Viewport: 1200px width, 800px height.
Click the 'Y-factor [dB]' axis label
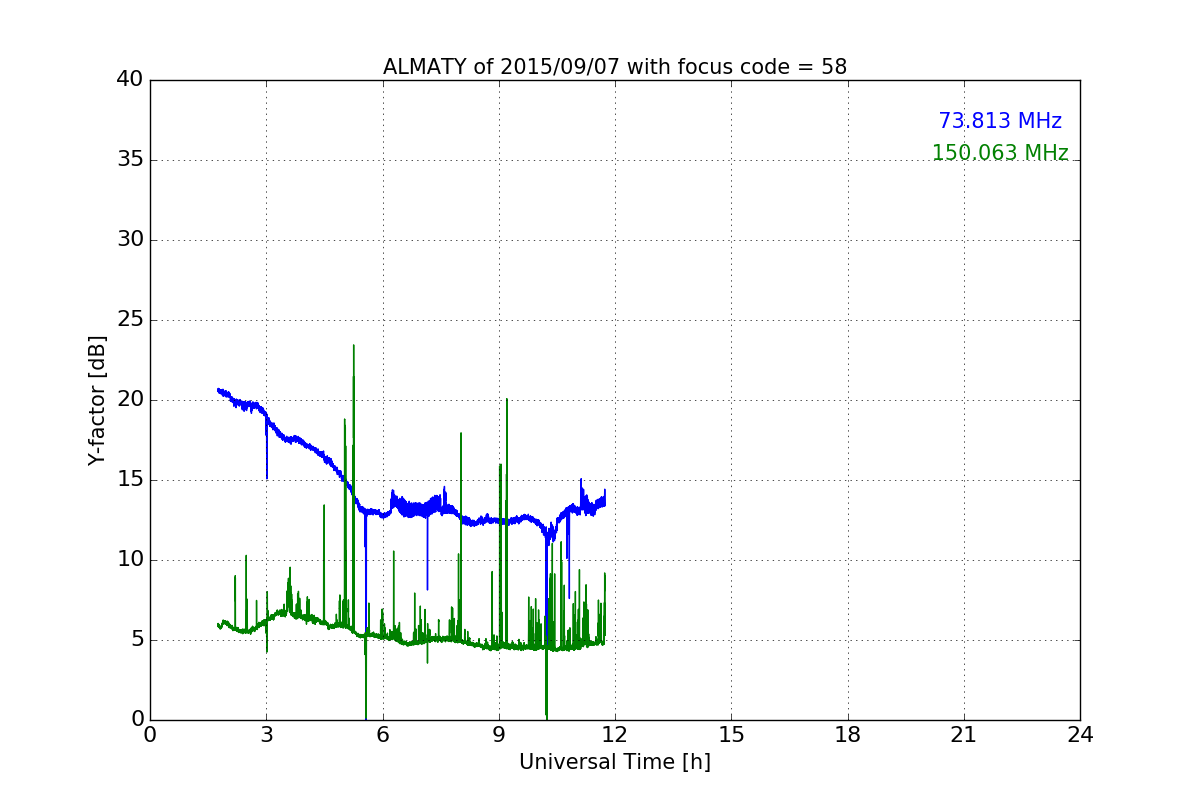tap(97, 400)
